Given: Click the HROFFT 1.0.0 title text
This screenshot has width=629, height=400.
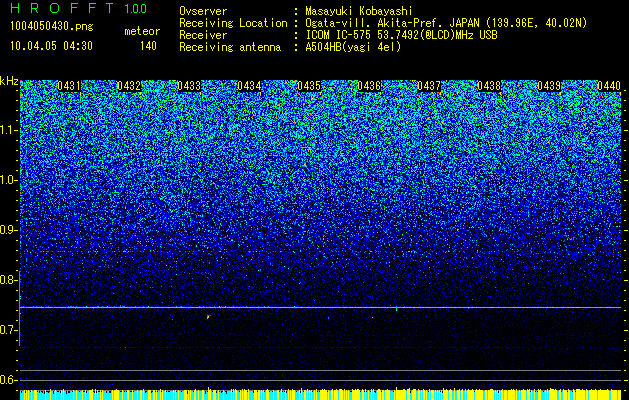Looking at the screenshot, I should [79, 8].
